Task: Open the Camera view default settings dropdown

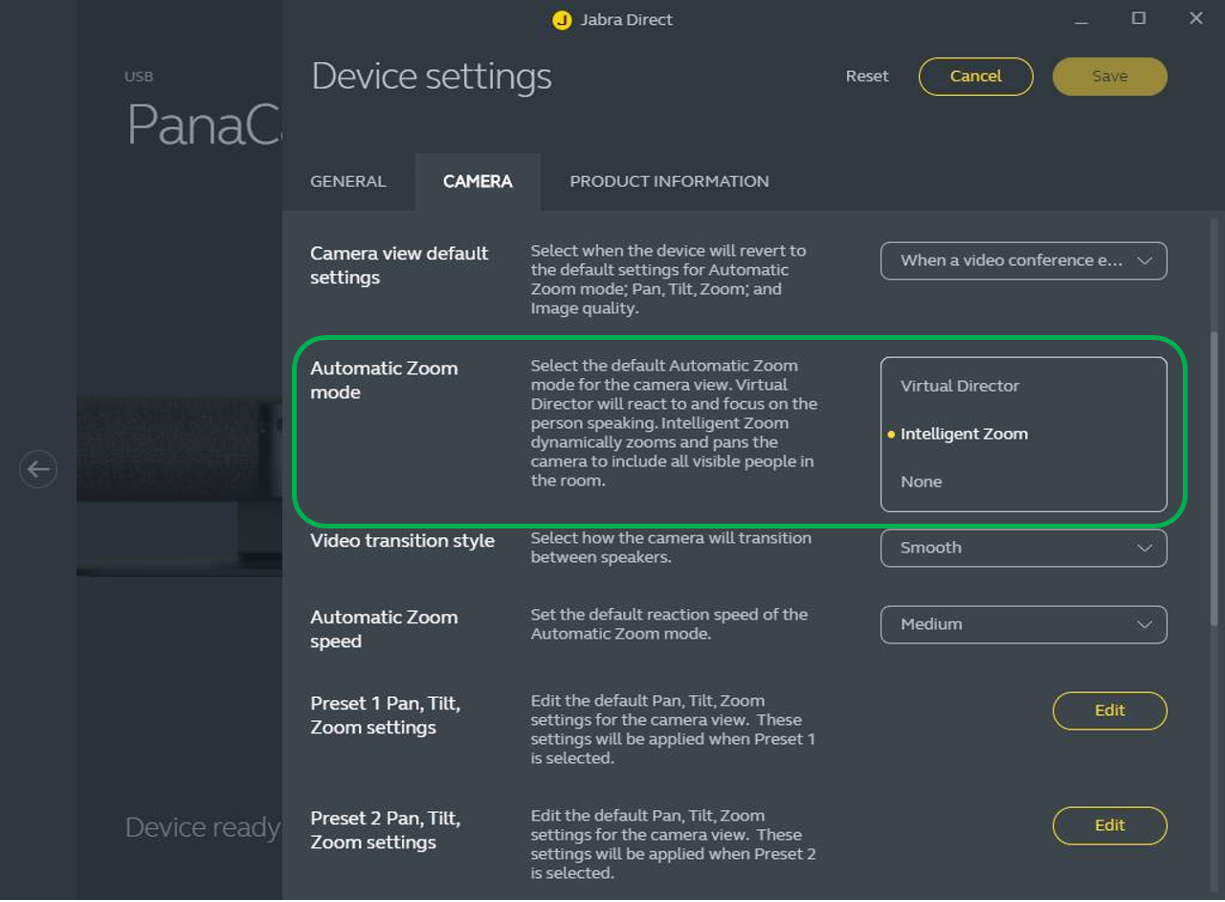Action: click(1023, 261)
